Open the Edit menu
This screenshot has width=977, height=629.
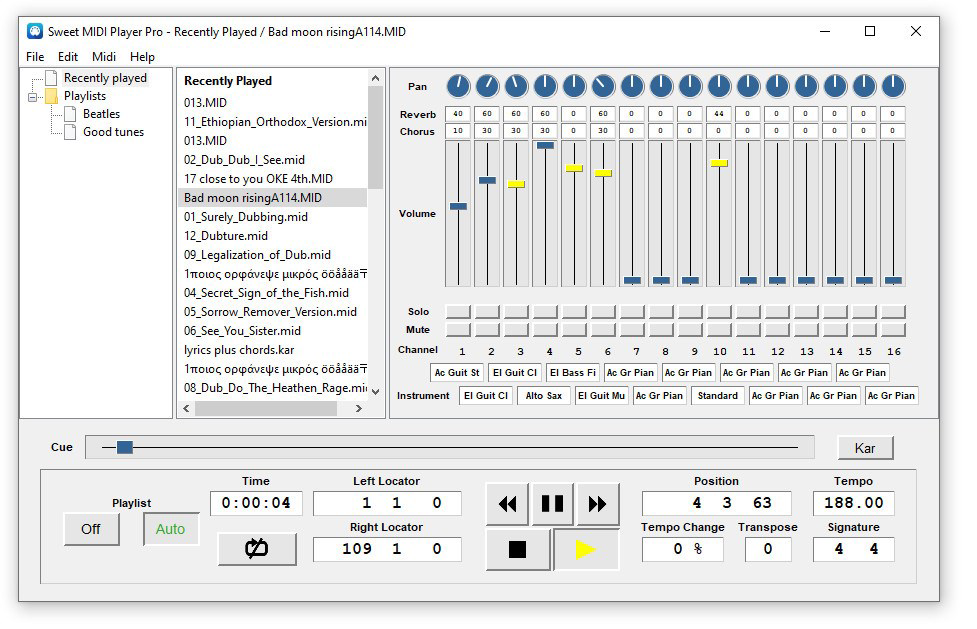click(x=67, y=57)
